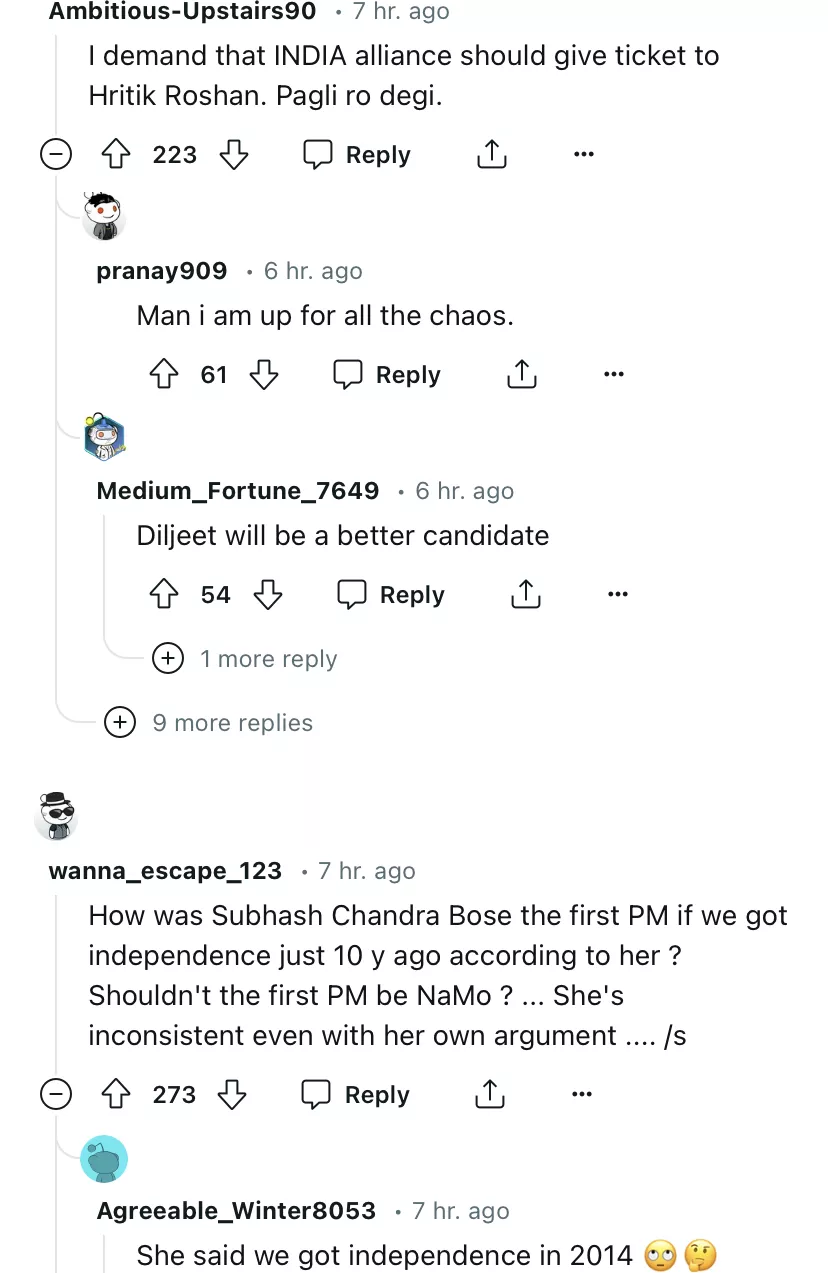Open more options on 273-vote comment
The height and width of the screenshot is (1273, 828).
[582, 1095]
